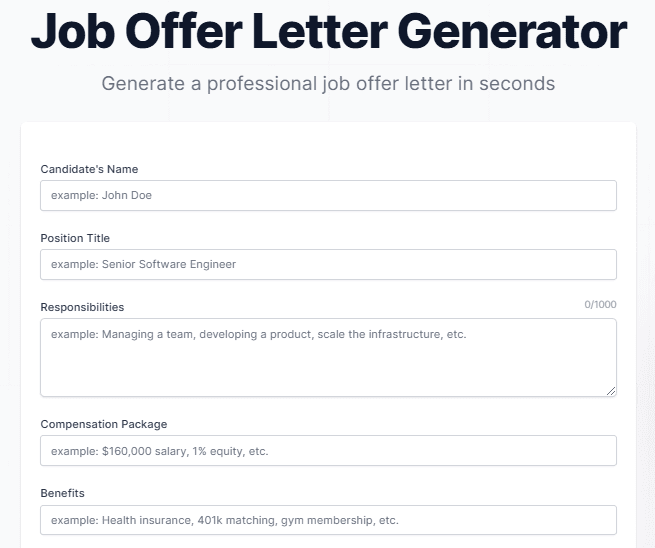Click the "Candidate's Name" field label
This screenshot has width=655, height=548.
[89, 169]
